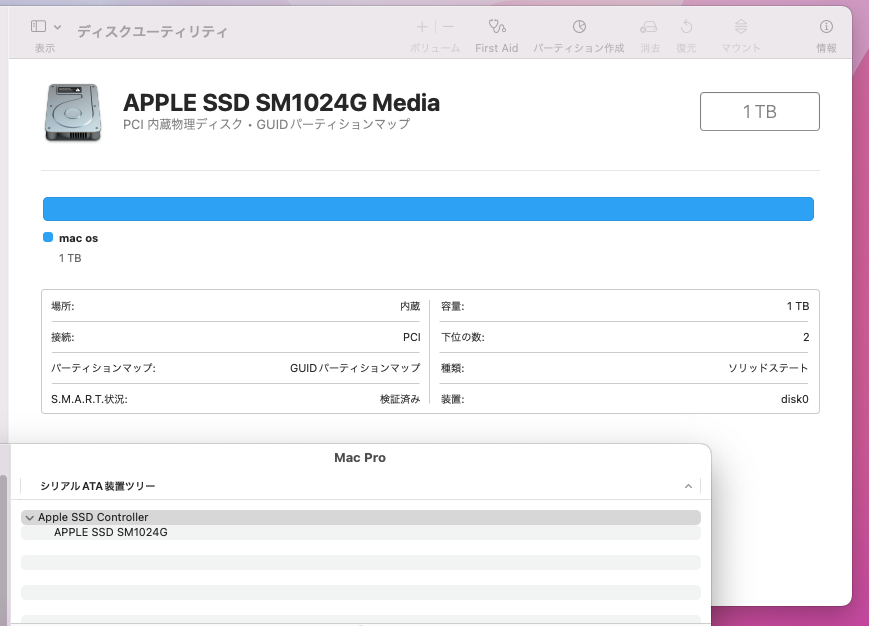The image size is (869, 626).
Task: Click the 下位の数 label
Action: point(463,337)
